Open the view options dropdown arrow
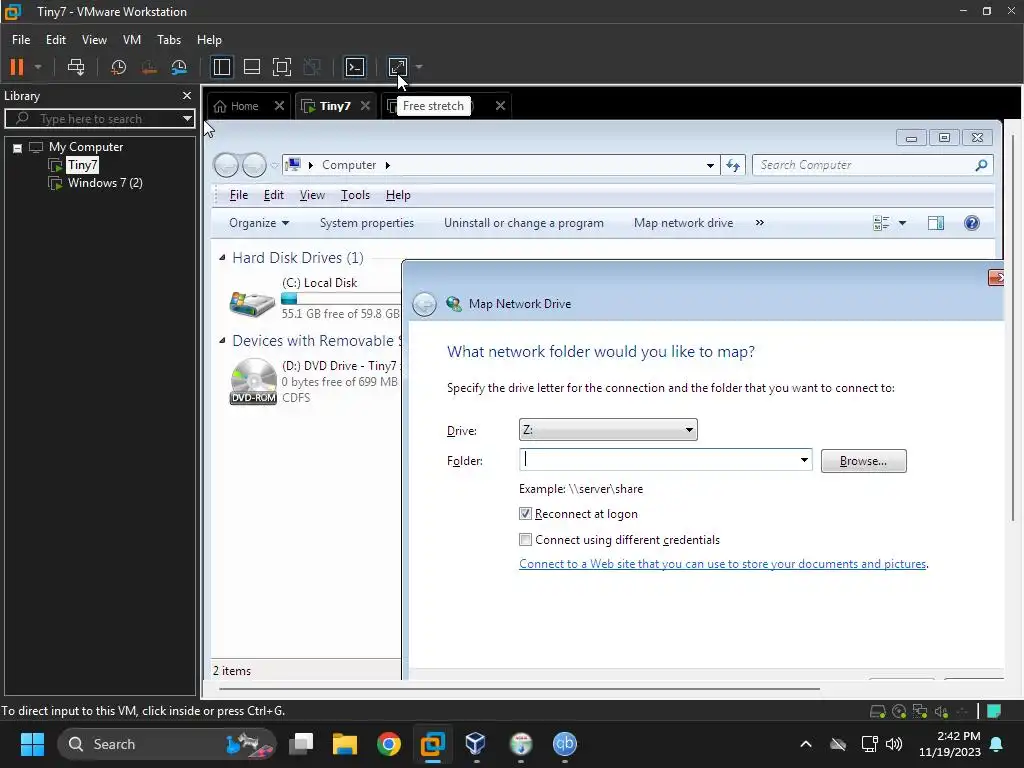The width and height of the screenshot is (1024, 768). pos(902,223)
